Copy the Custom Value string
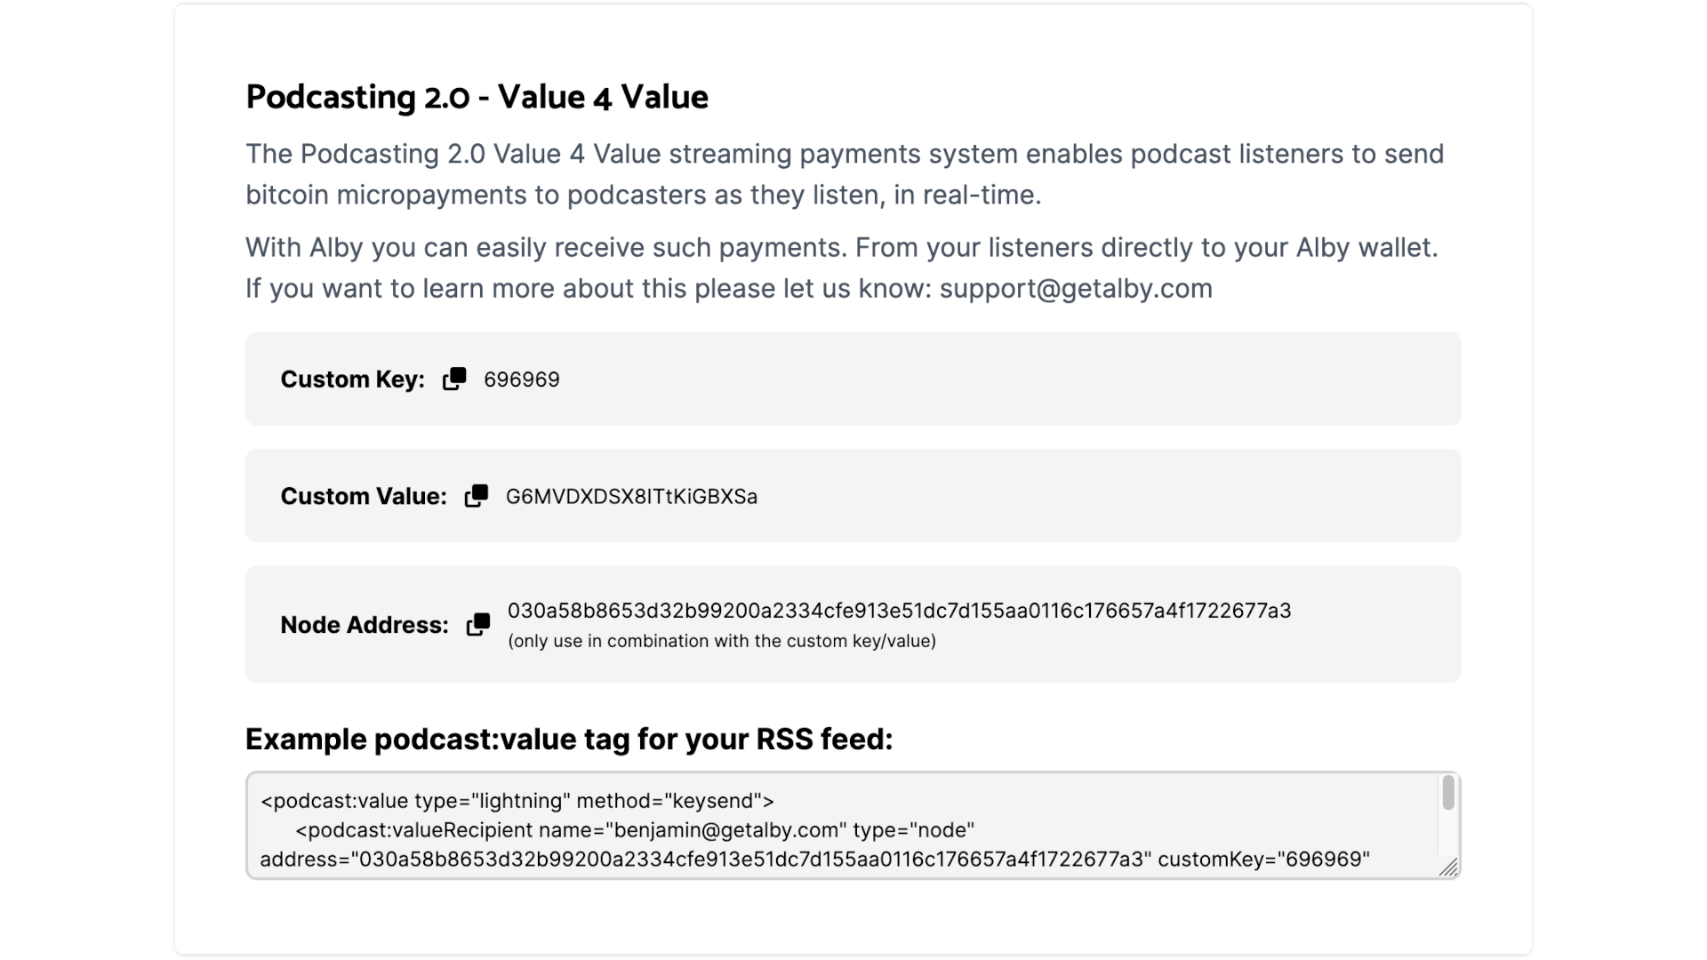Image resolution: width=1707 pixels, height=960 pixels. (x=476, y=496)
